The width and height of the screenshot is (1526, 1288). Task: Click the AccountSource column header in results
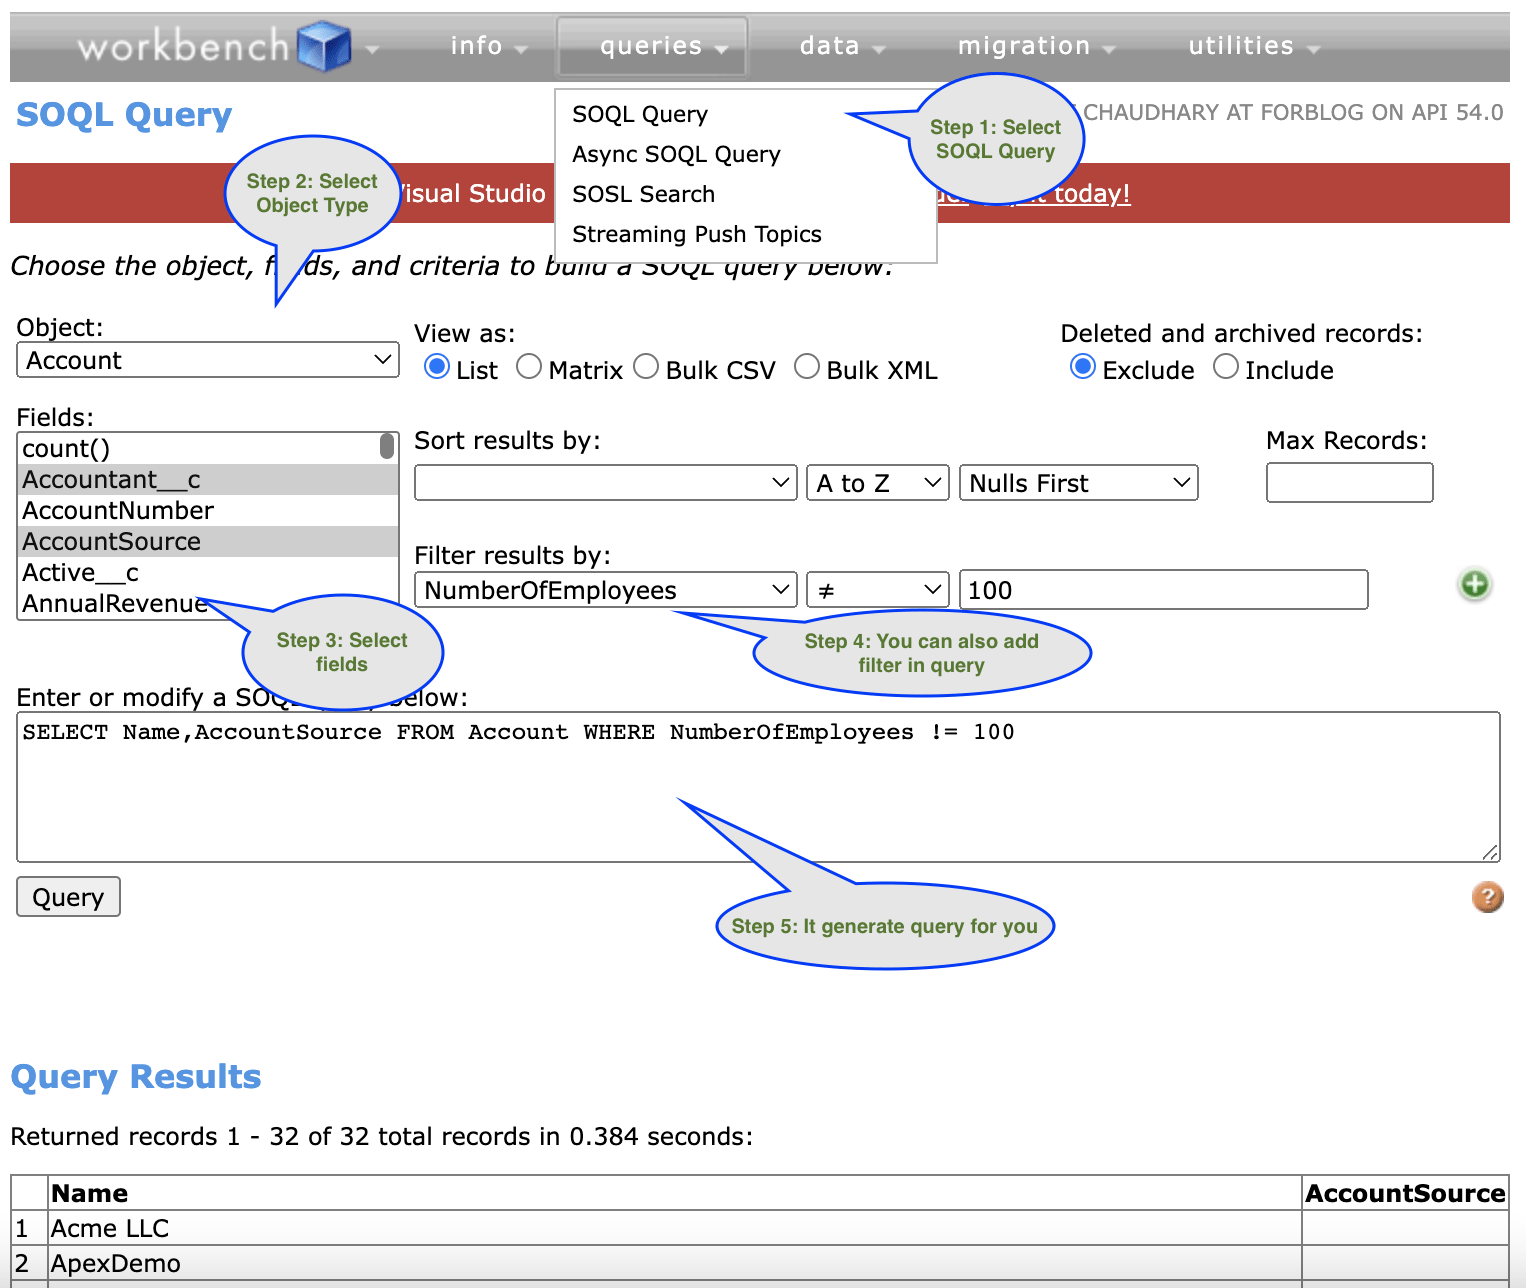(1405, 1193)
